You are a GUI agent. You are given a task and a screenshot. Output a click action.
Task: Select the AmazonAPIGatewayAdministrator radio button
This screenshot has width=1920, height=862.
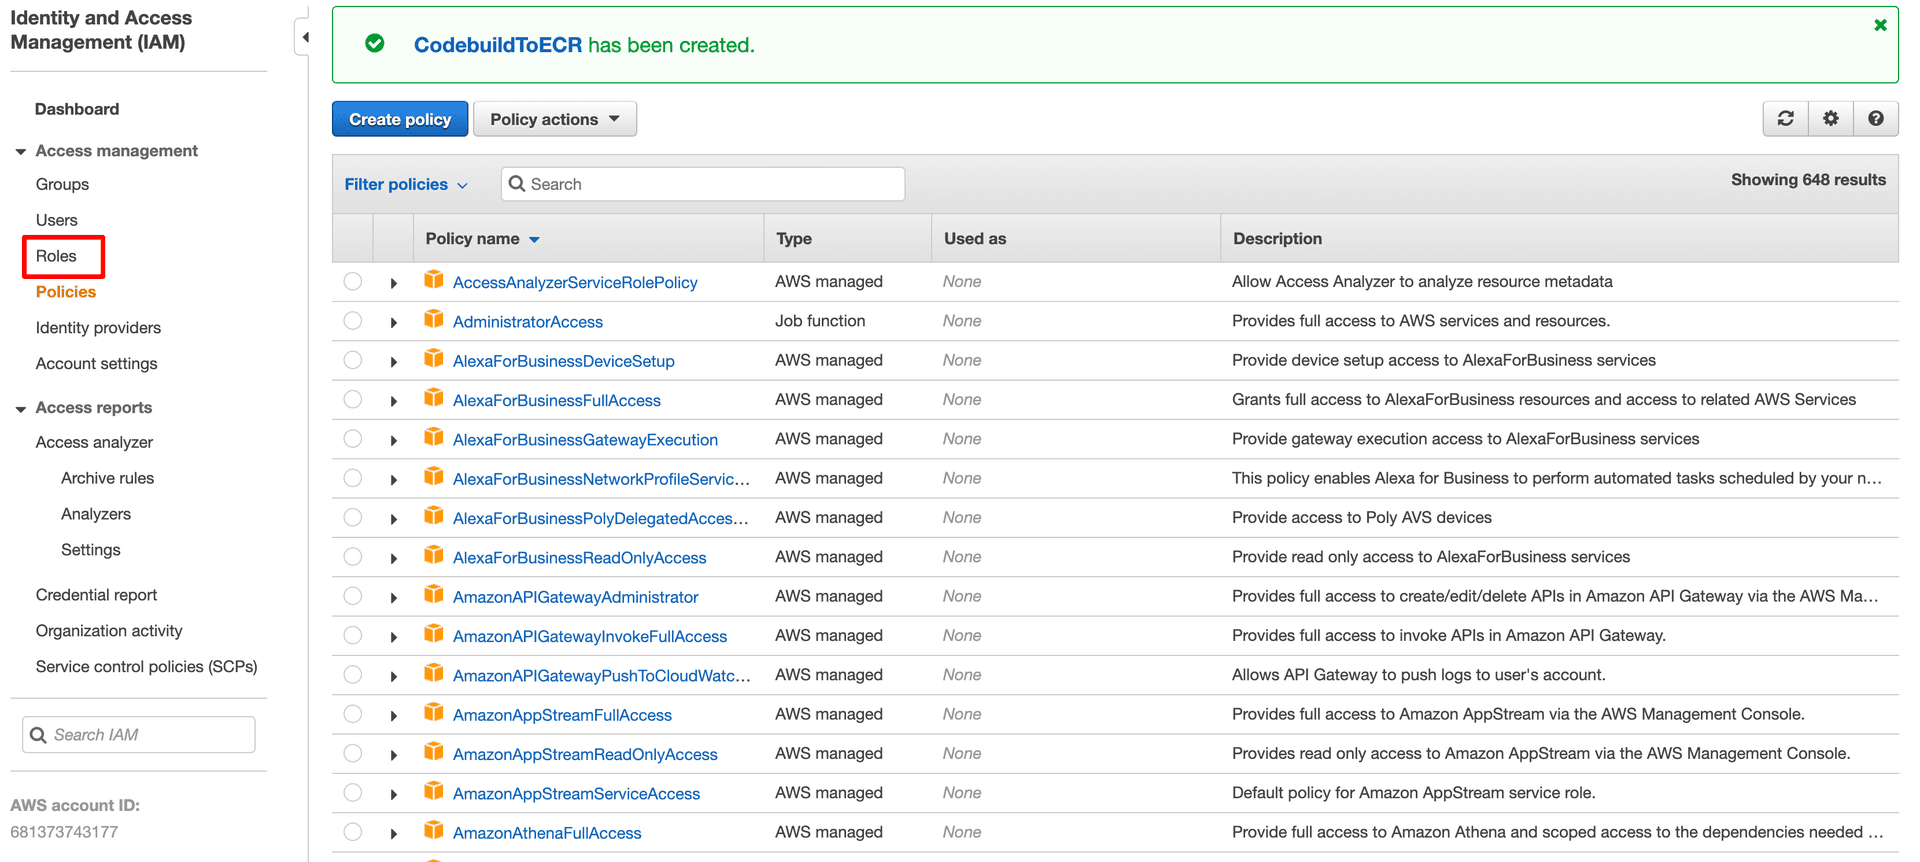[353, 596]
